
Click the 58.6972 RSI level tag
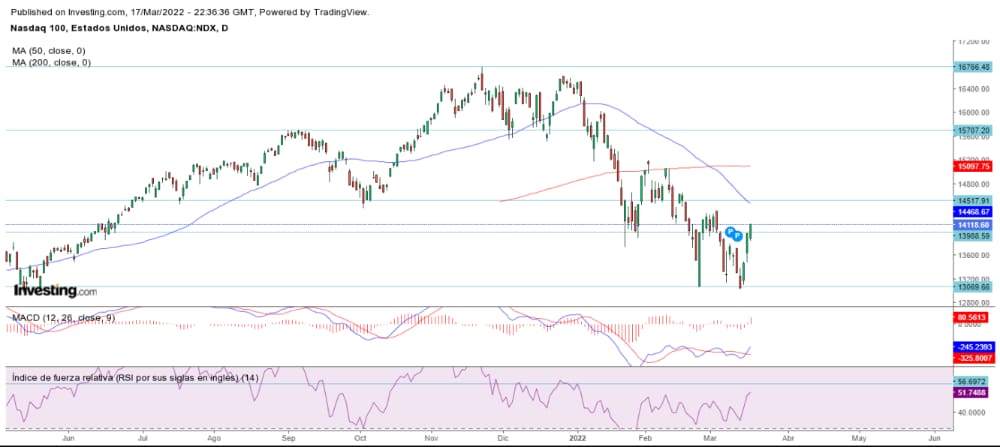pos(972,381)
